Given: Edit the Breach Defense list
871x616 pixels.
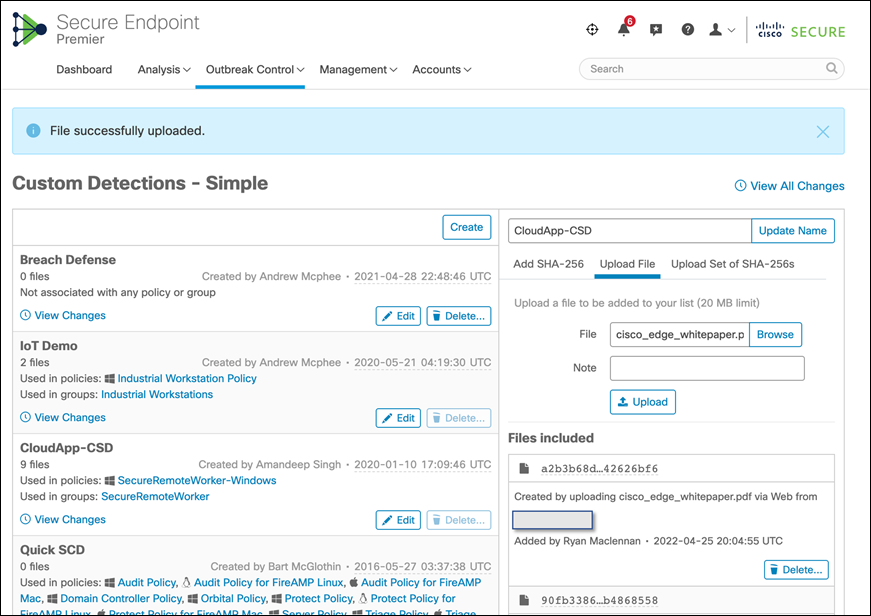Looking at the screenshot, I should coord(398,316).
